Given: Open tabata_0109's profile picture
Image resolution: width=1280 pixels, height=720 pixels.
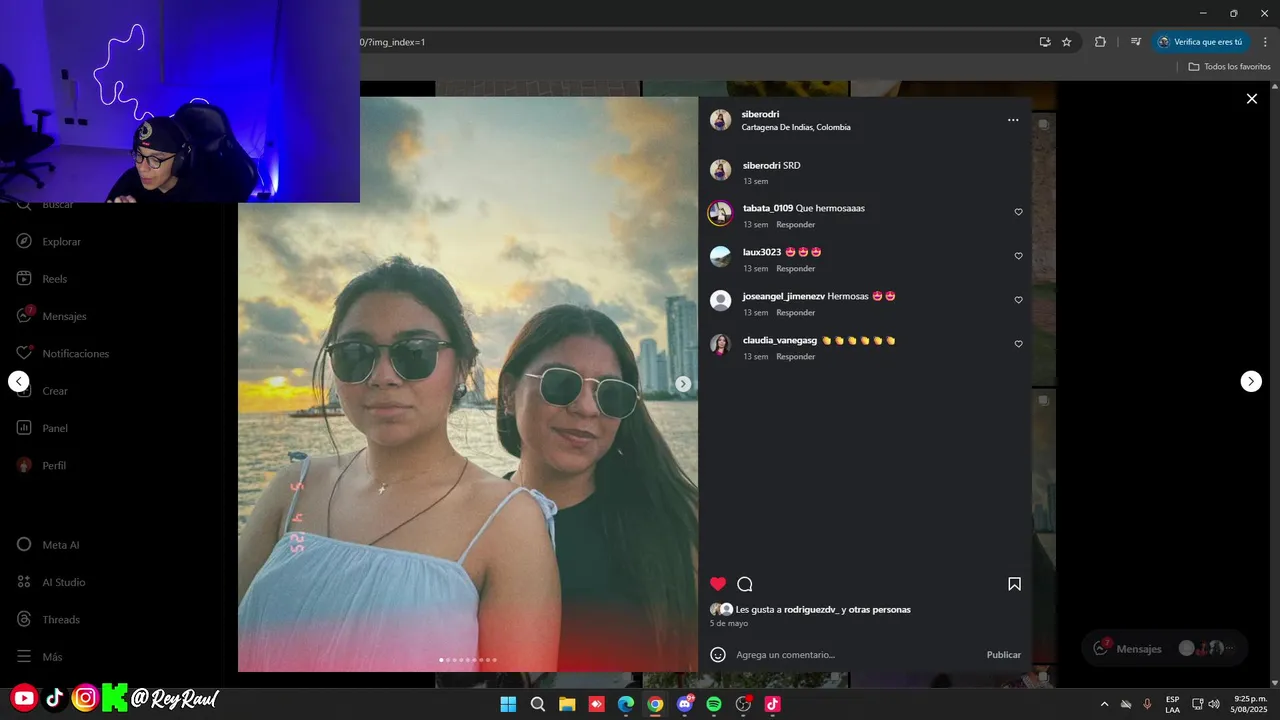Looking at the screenshot, I should [720, 213].
